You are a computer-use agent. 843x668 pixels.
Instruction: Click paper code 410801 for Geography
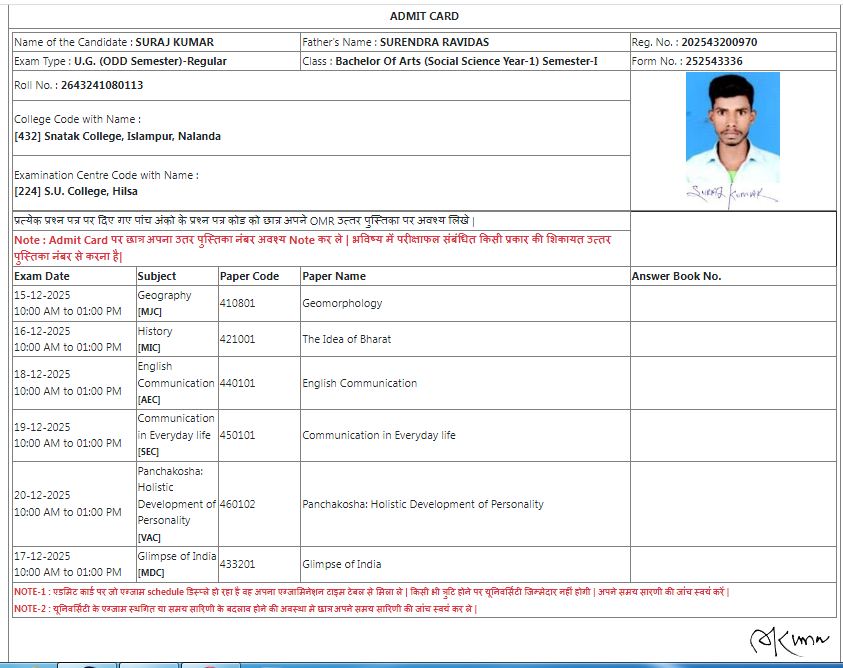[237, 304]
